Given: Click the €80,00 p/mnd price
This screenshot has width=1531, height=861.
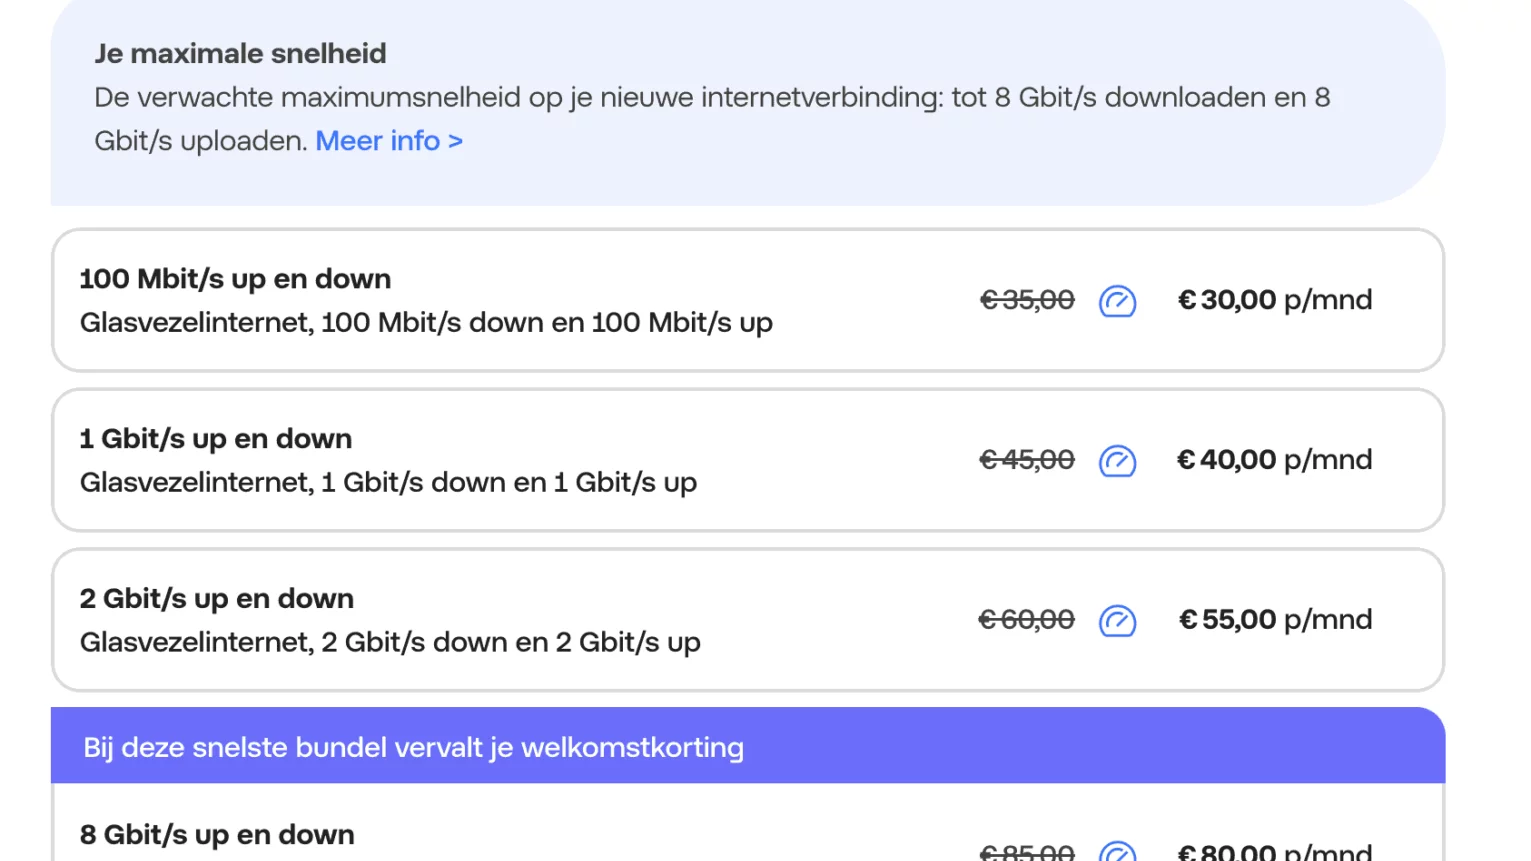Looking at the screenshot, I should [1275, 852].
